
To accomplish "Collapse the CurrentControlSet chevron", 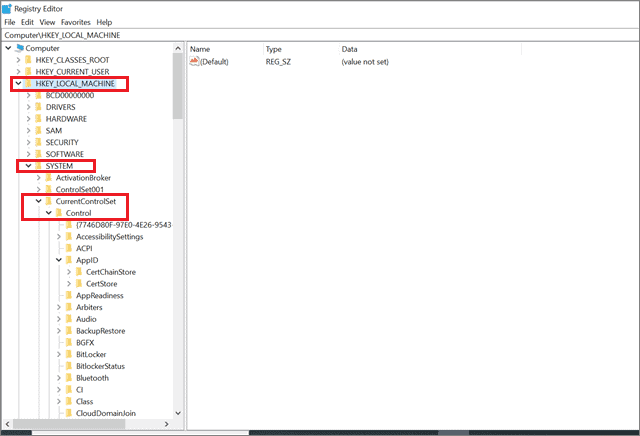I will click(39, 201).
